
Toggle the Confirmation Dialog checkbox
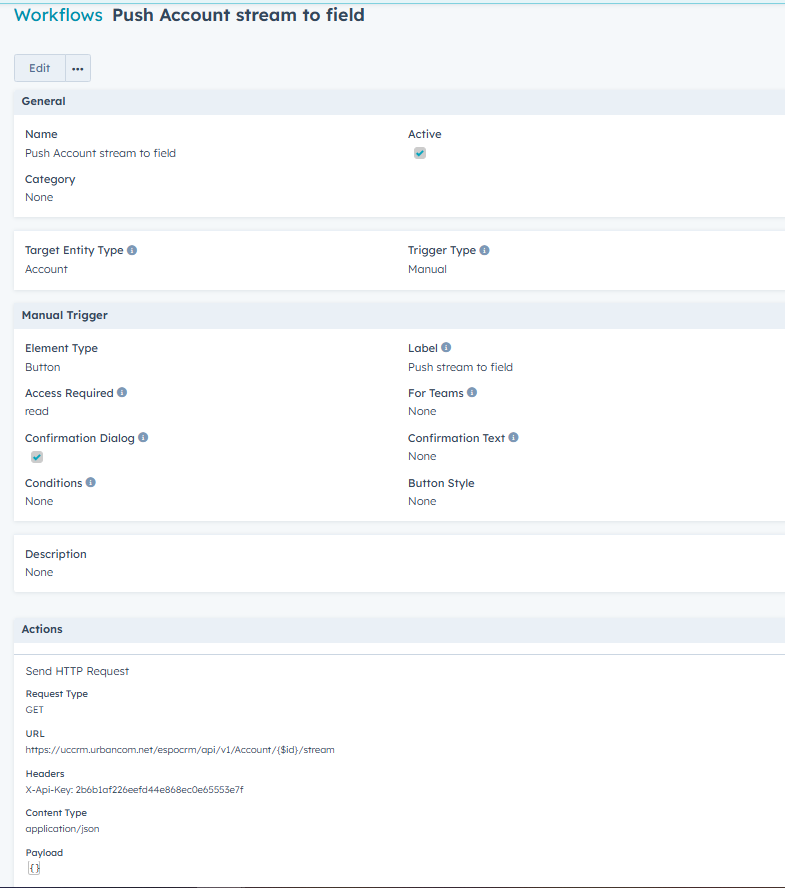tap(37, 457)
